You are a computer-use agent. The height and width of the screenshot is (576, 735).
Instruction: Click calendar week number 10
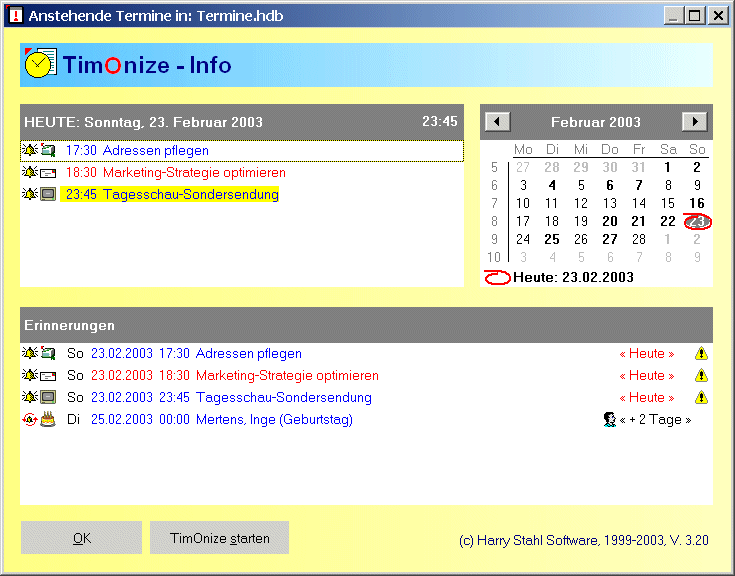[494, 257]
